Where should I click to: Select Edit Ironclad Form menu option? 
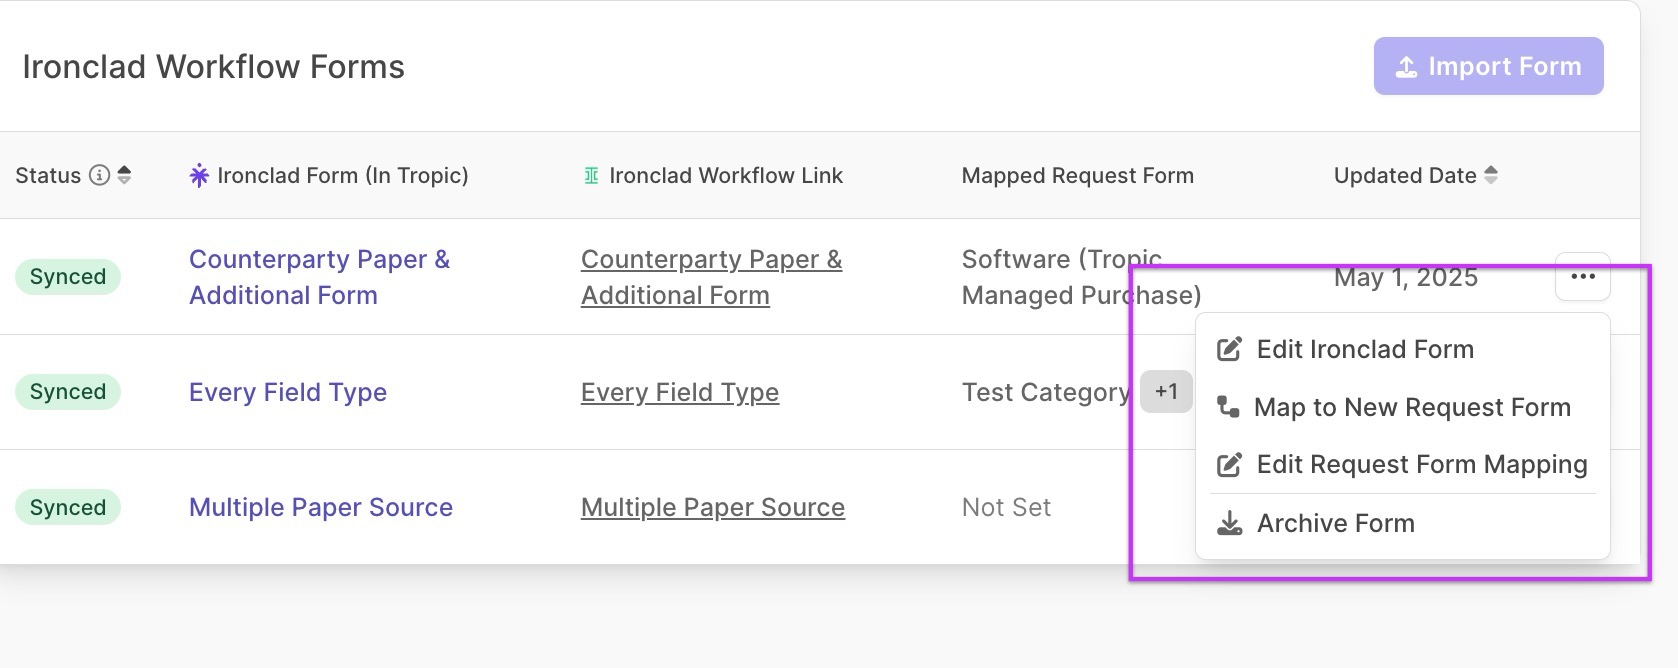[1364, 349]
